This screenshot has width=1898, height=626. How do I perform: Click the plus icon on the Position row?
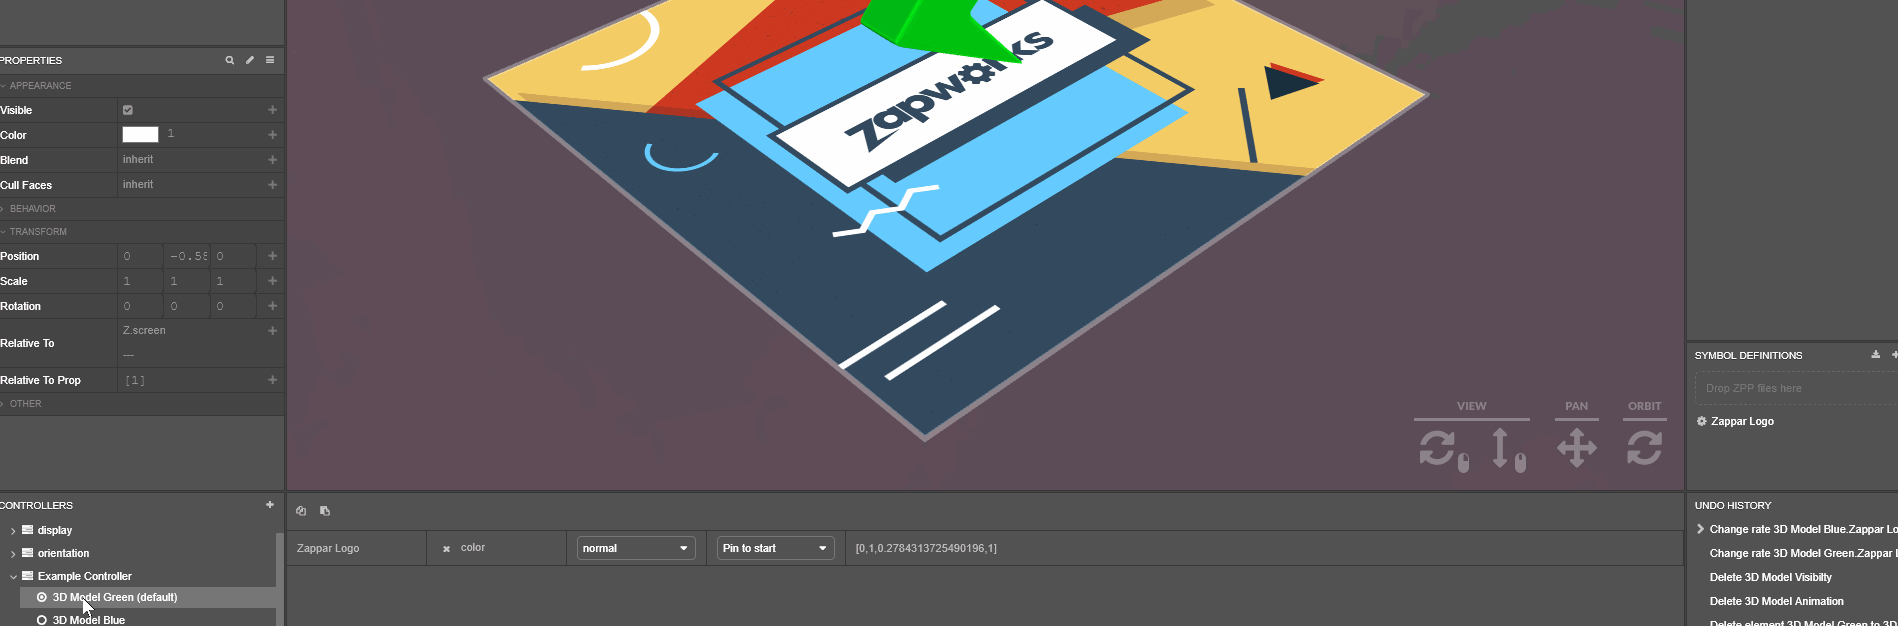point(272,256)
